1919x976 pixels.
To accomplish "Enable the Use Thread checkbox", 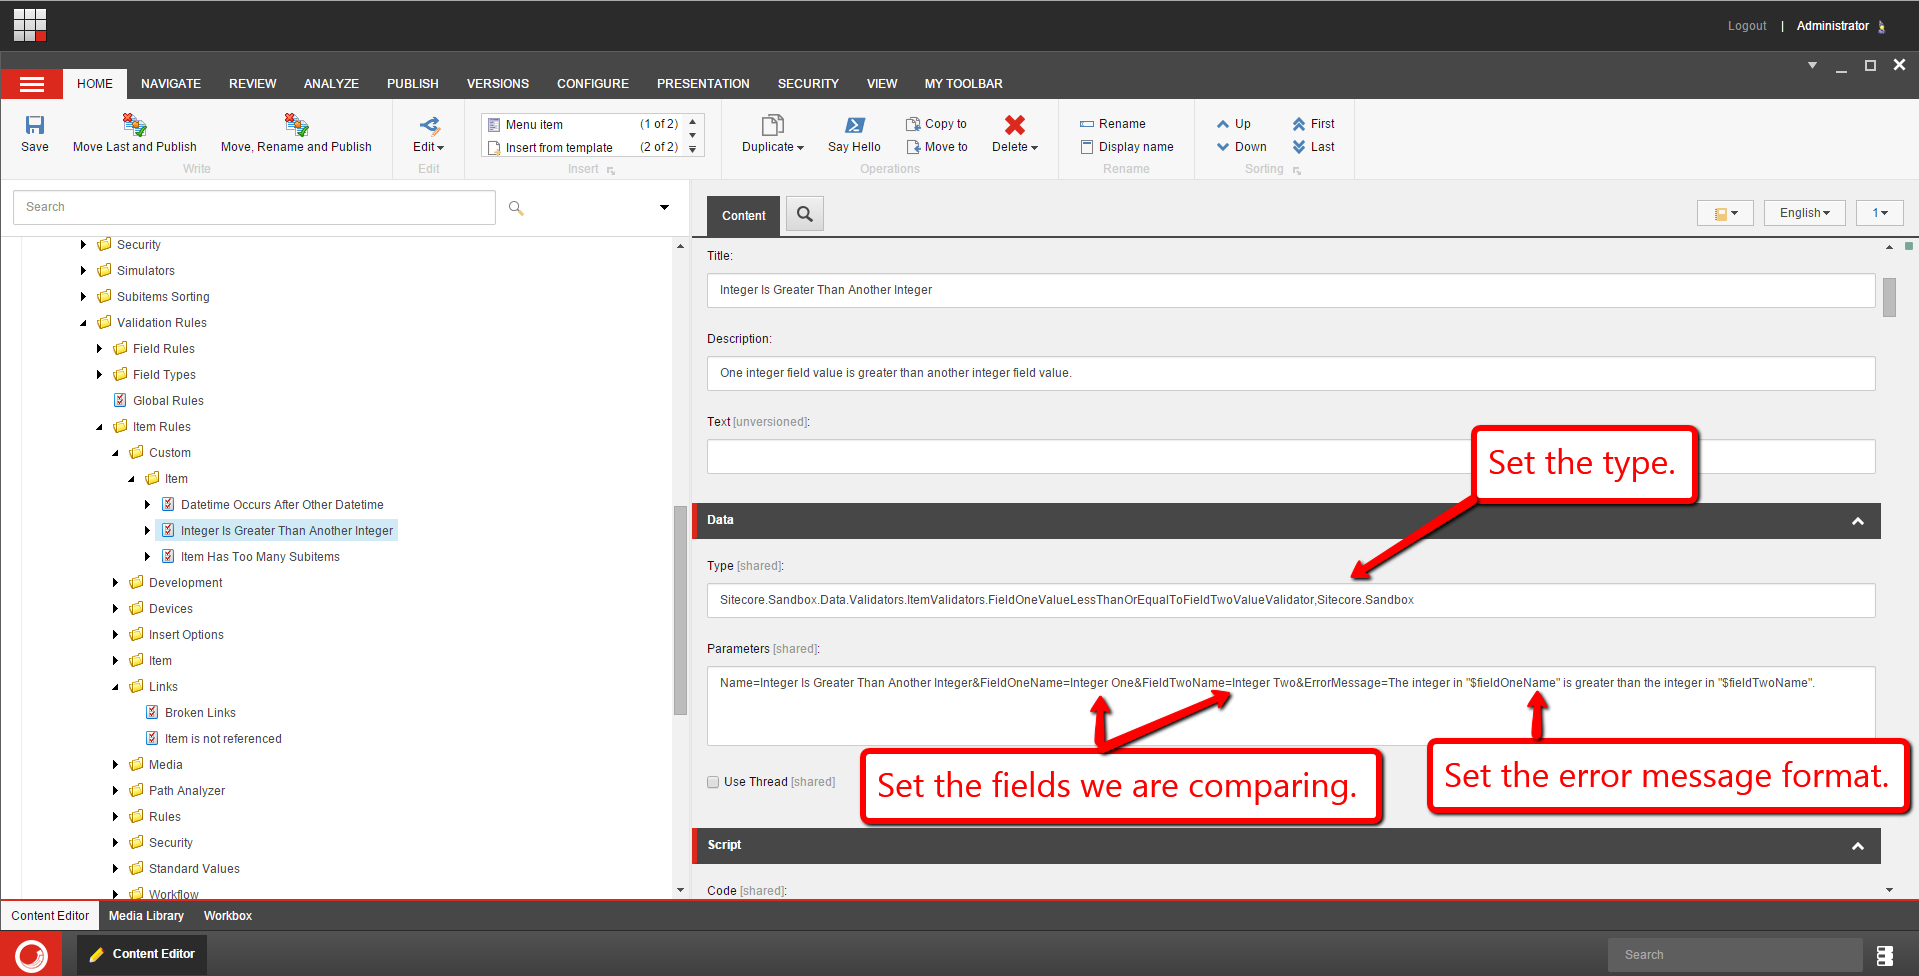I will [x=713, y=782].
